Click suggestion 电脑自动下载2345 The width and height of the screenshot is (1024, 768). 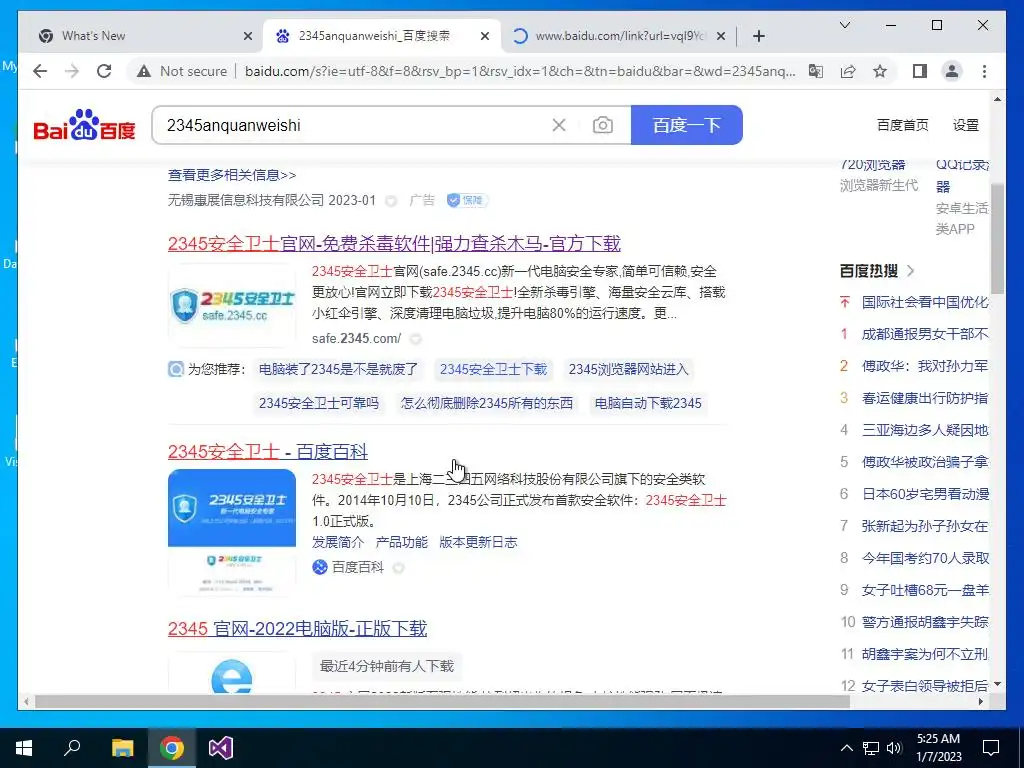tap(648, 403)
